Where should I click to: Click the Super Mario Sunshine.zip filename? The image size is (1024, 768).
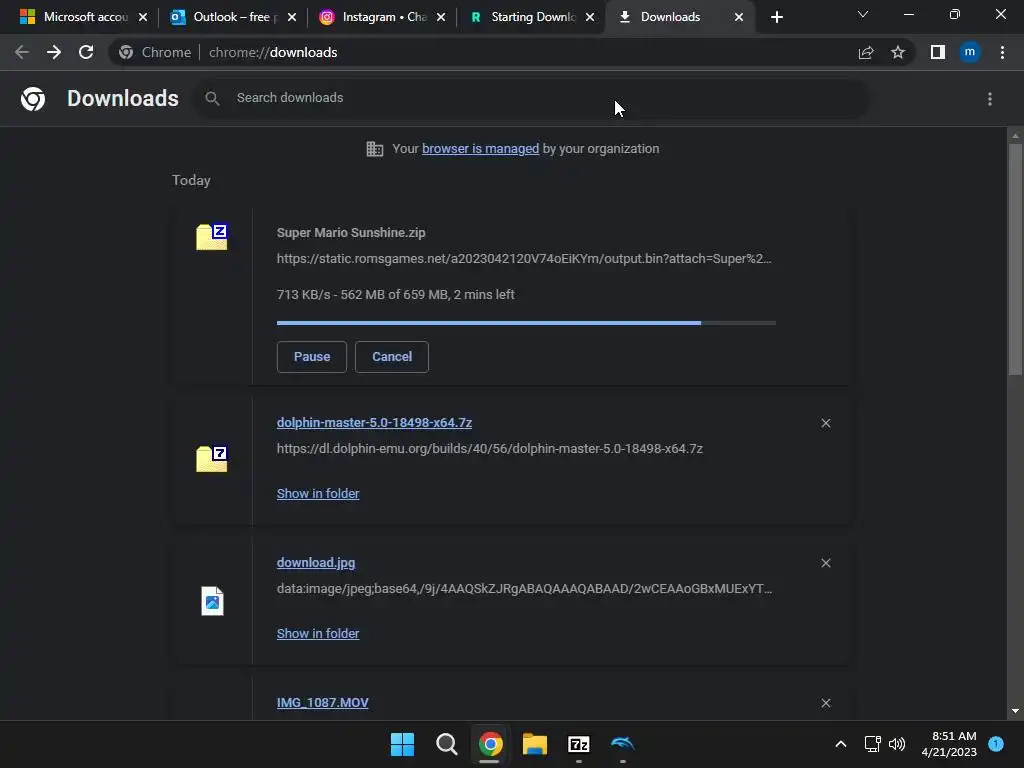351,232
